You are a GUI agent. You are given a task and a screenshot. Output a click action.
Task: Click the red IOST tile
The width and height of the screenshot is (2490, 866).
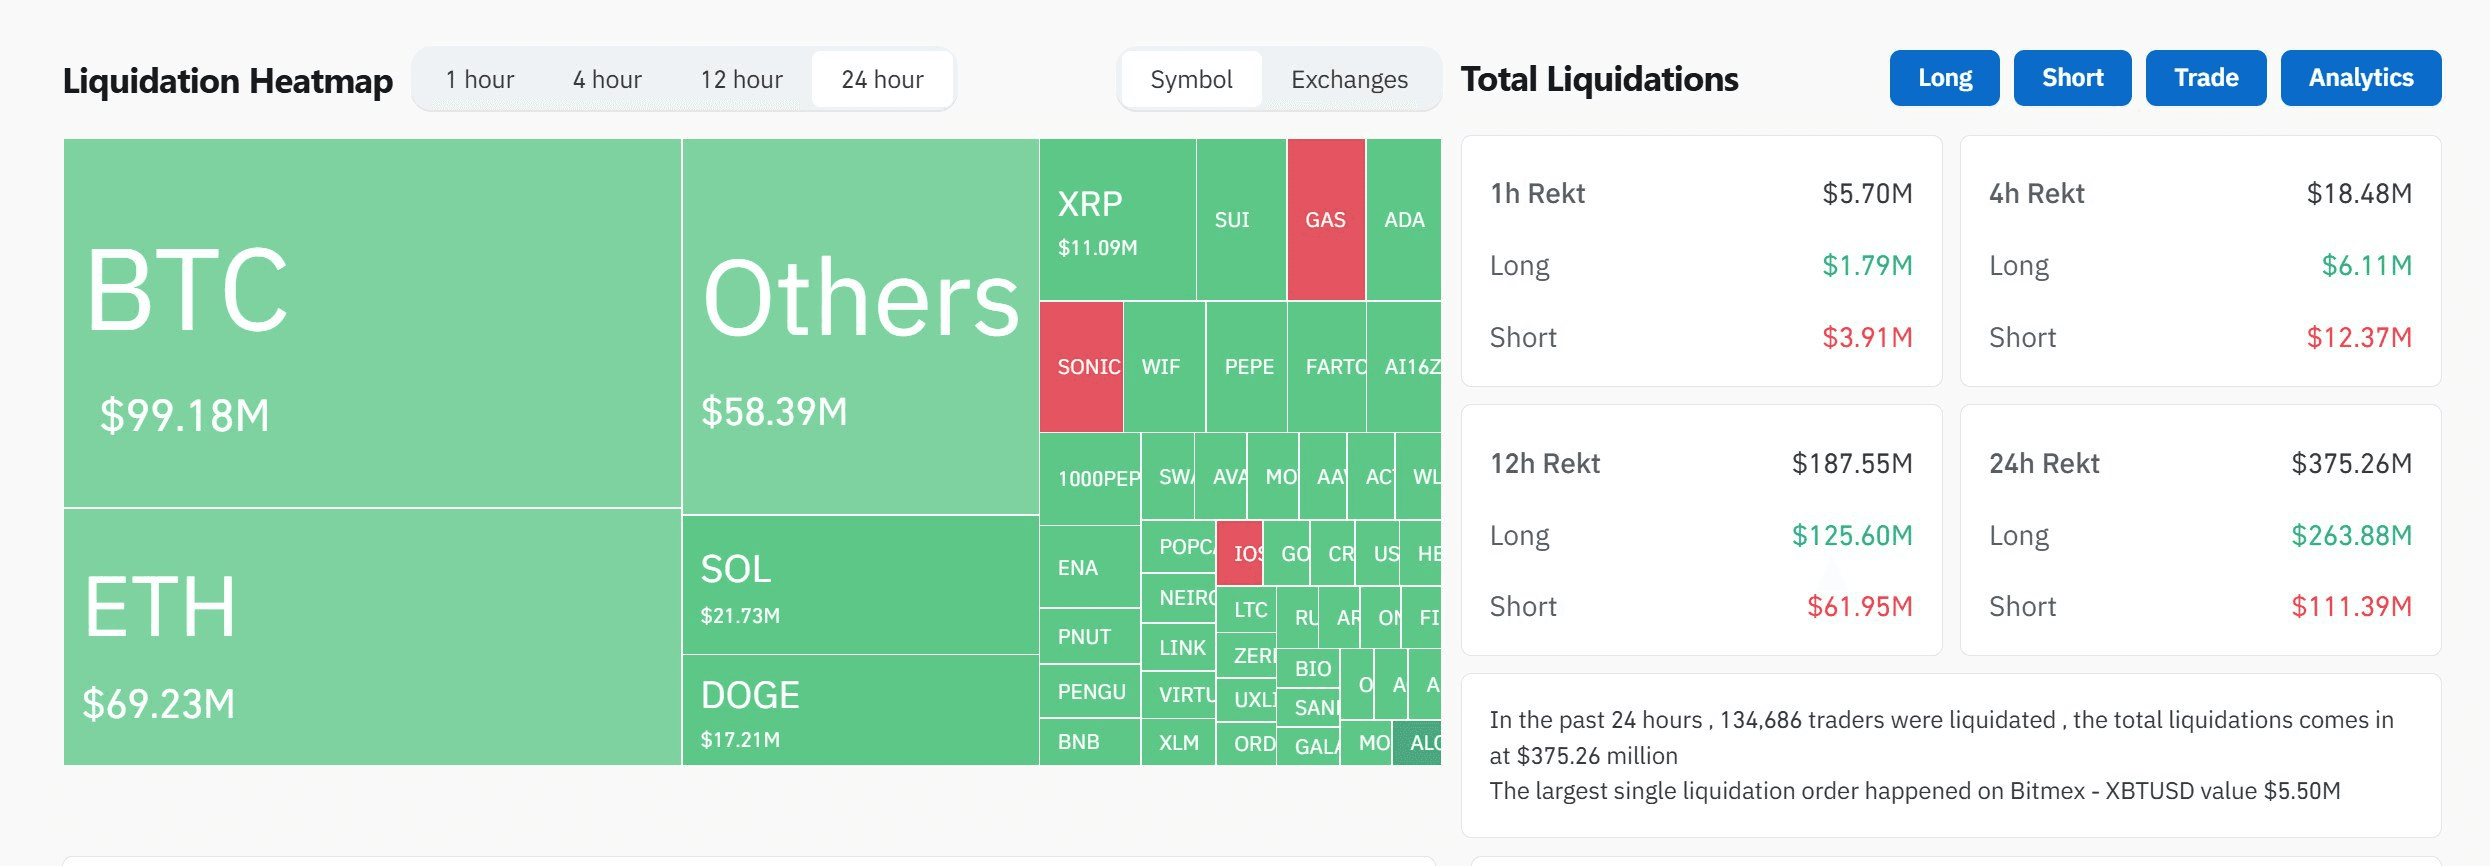[x=1240, y=553]
